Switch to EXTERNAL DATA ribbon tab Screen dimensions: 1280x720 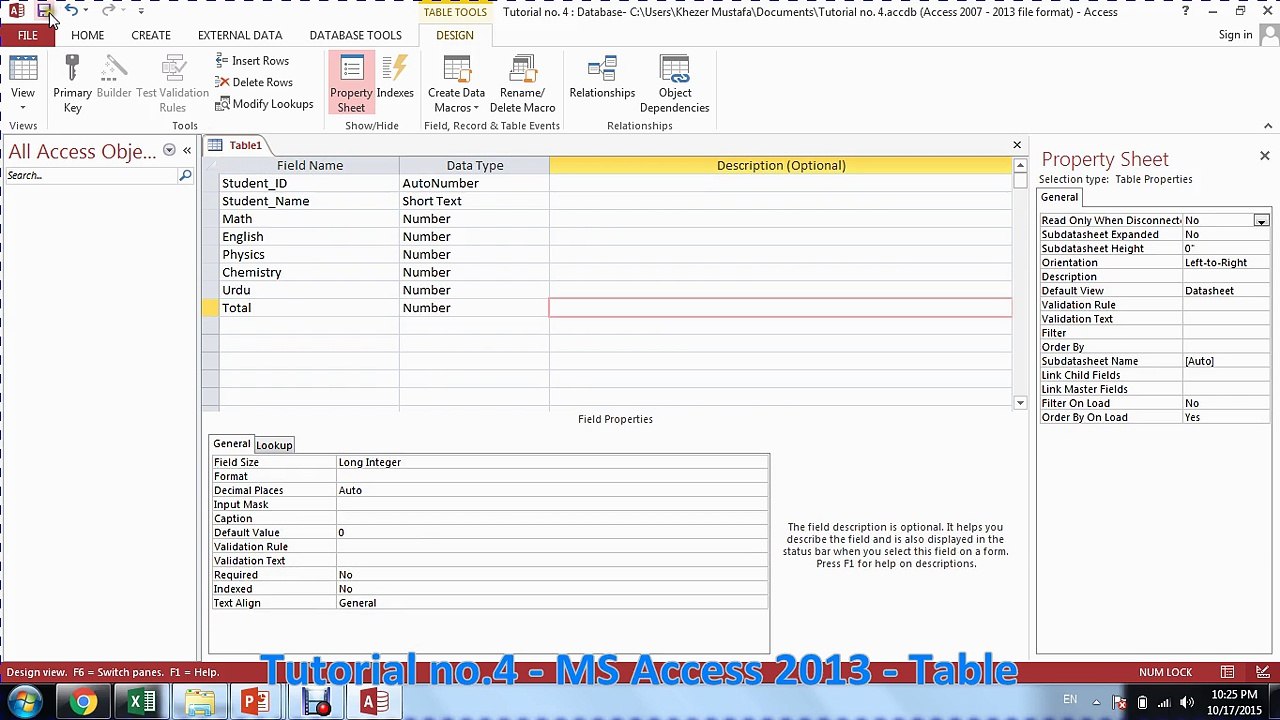240,35
